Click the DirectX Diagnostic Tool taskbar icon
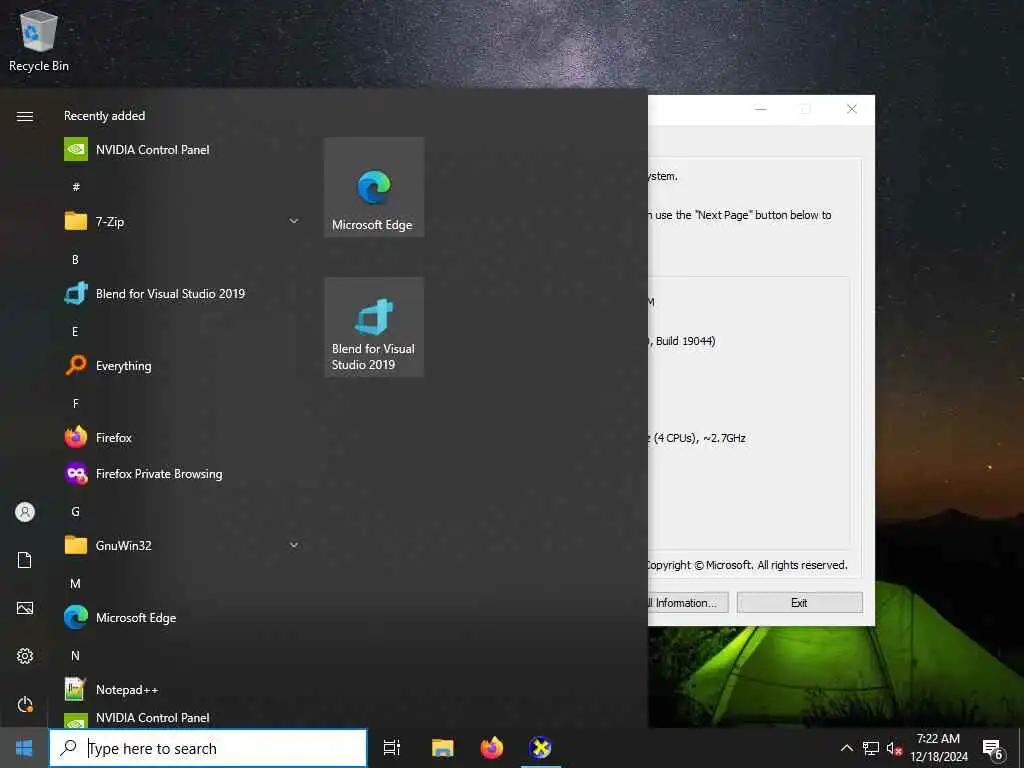Screen dimensions: 1024x768 pos(541,748)
